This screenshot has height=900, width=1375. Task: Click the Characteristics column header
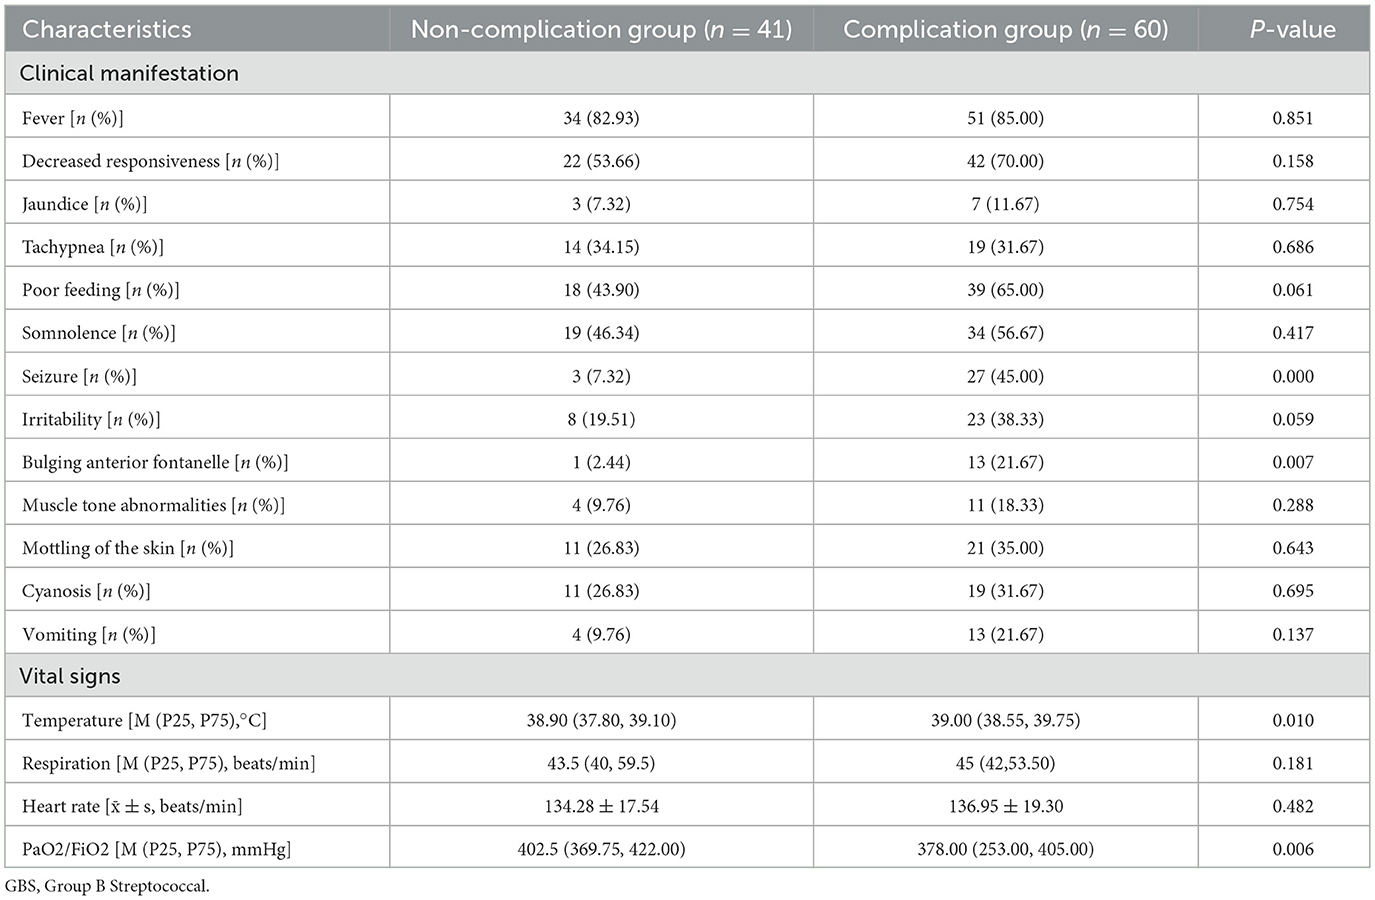pyautogui.click(x=107, y=30)
